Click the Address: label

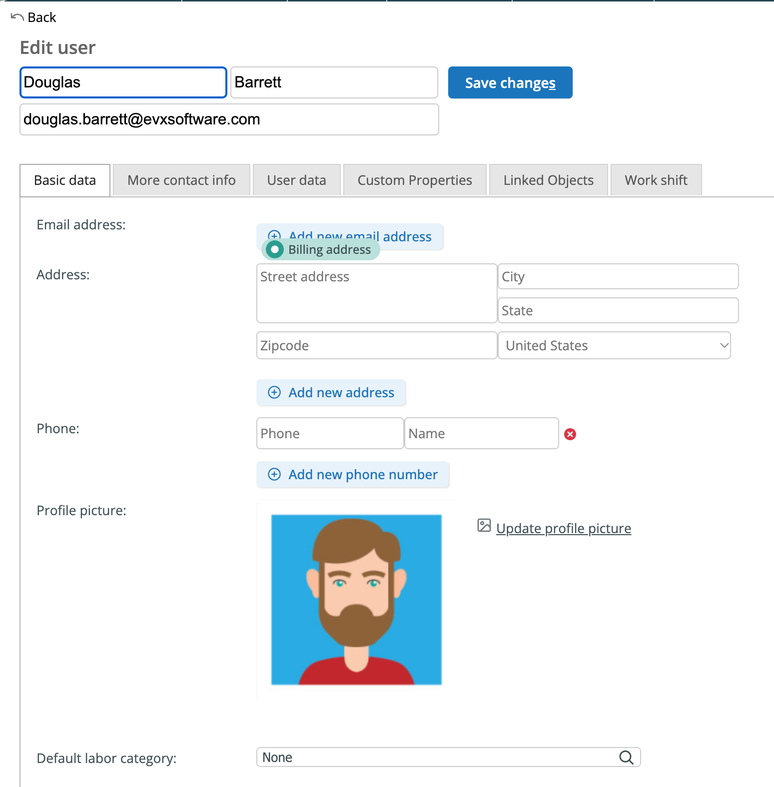pos(63,275)
